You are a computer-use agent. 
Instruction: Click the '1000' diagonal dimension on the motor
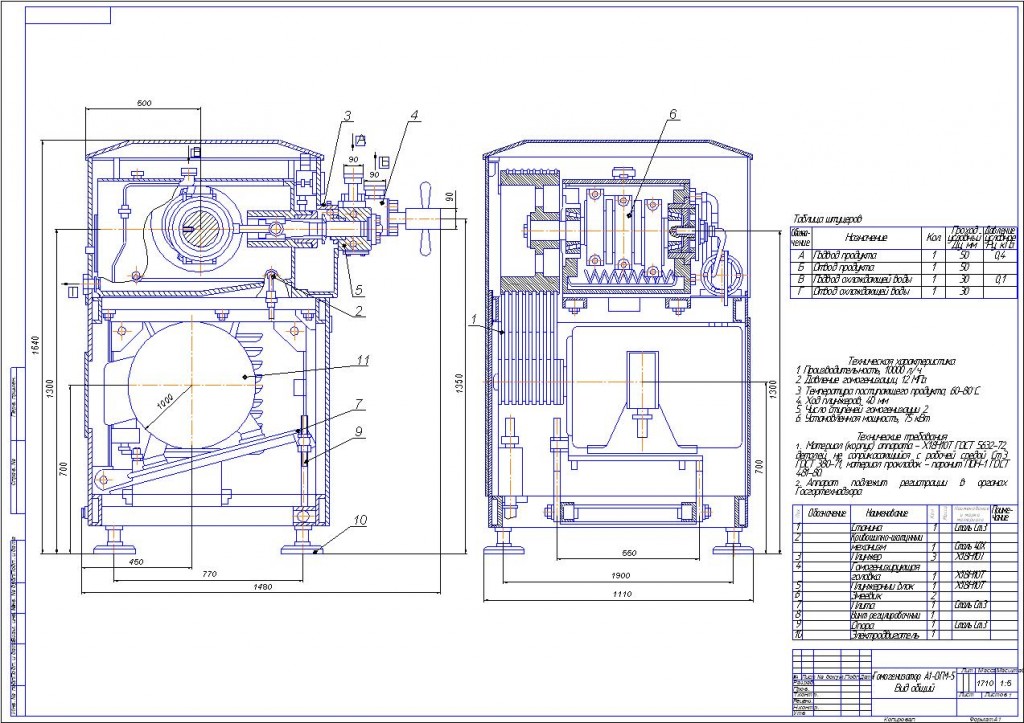pyautogui.click(x=165, y=402)
